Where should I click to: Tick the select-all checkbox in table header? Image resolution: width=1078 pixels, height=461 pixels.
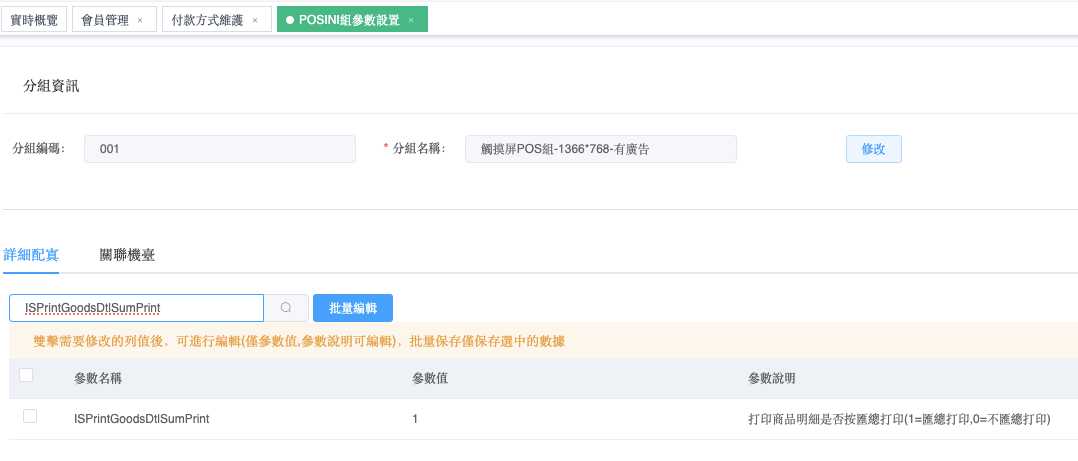coord(26,375)
